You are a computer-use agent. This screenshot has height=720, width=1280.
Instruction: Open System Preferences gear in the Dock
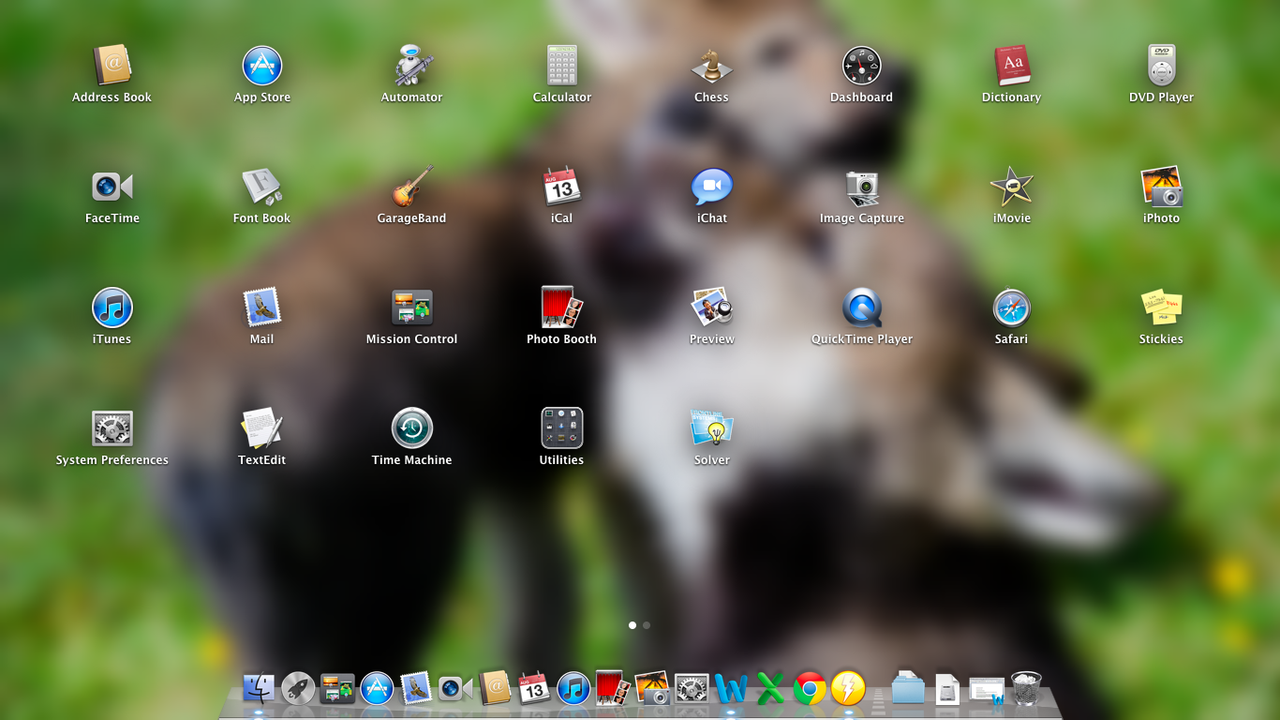(691, 688)
